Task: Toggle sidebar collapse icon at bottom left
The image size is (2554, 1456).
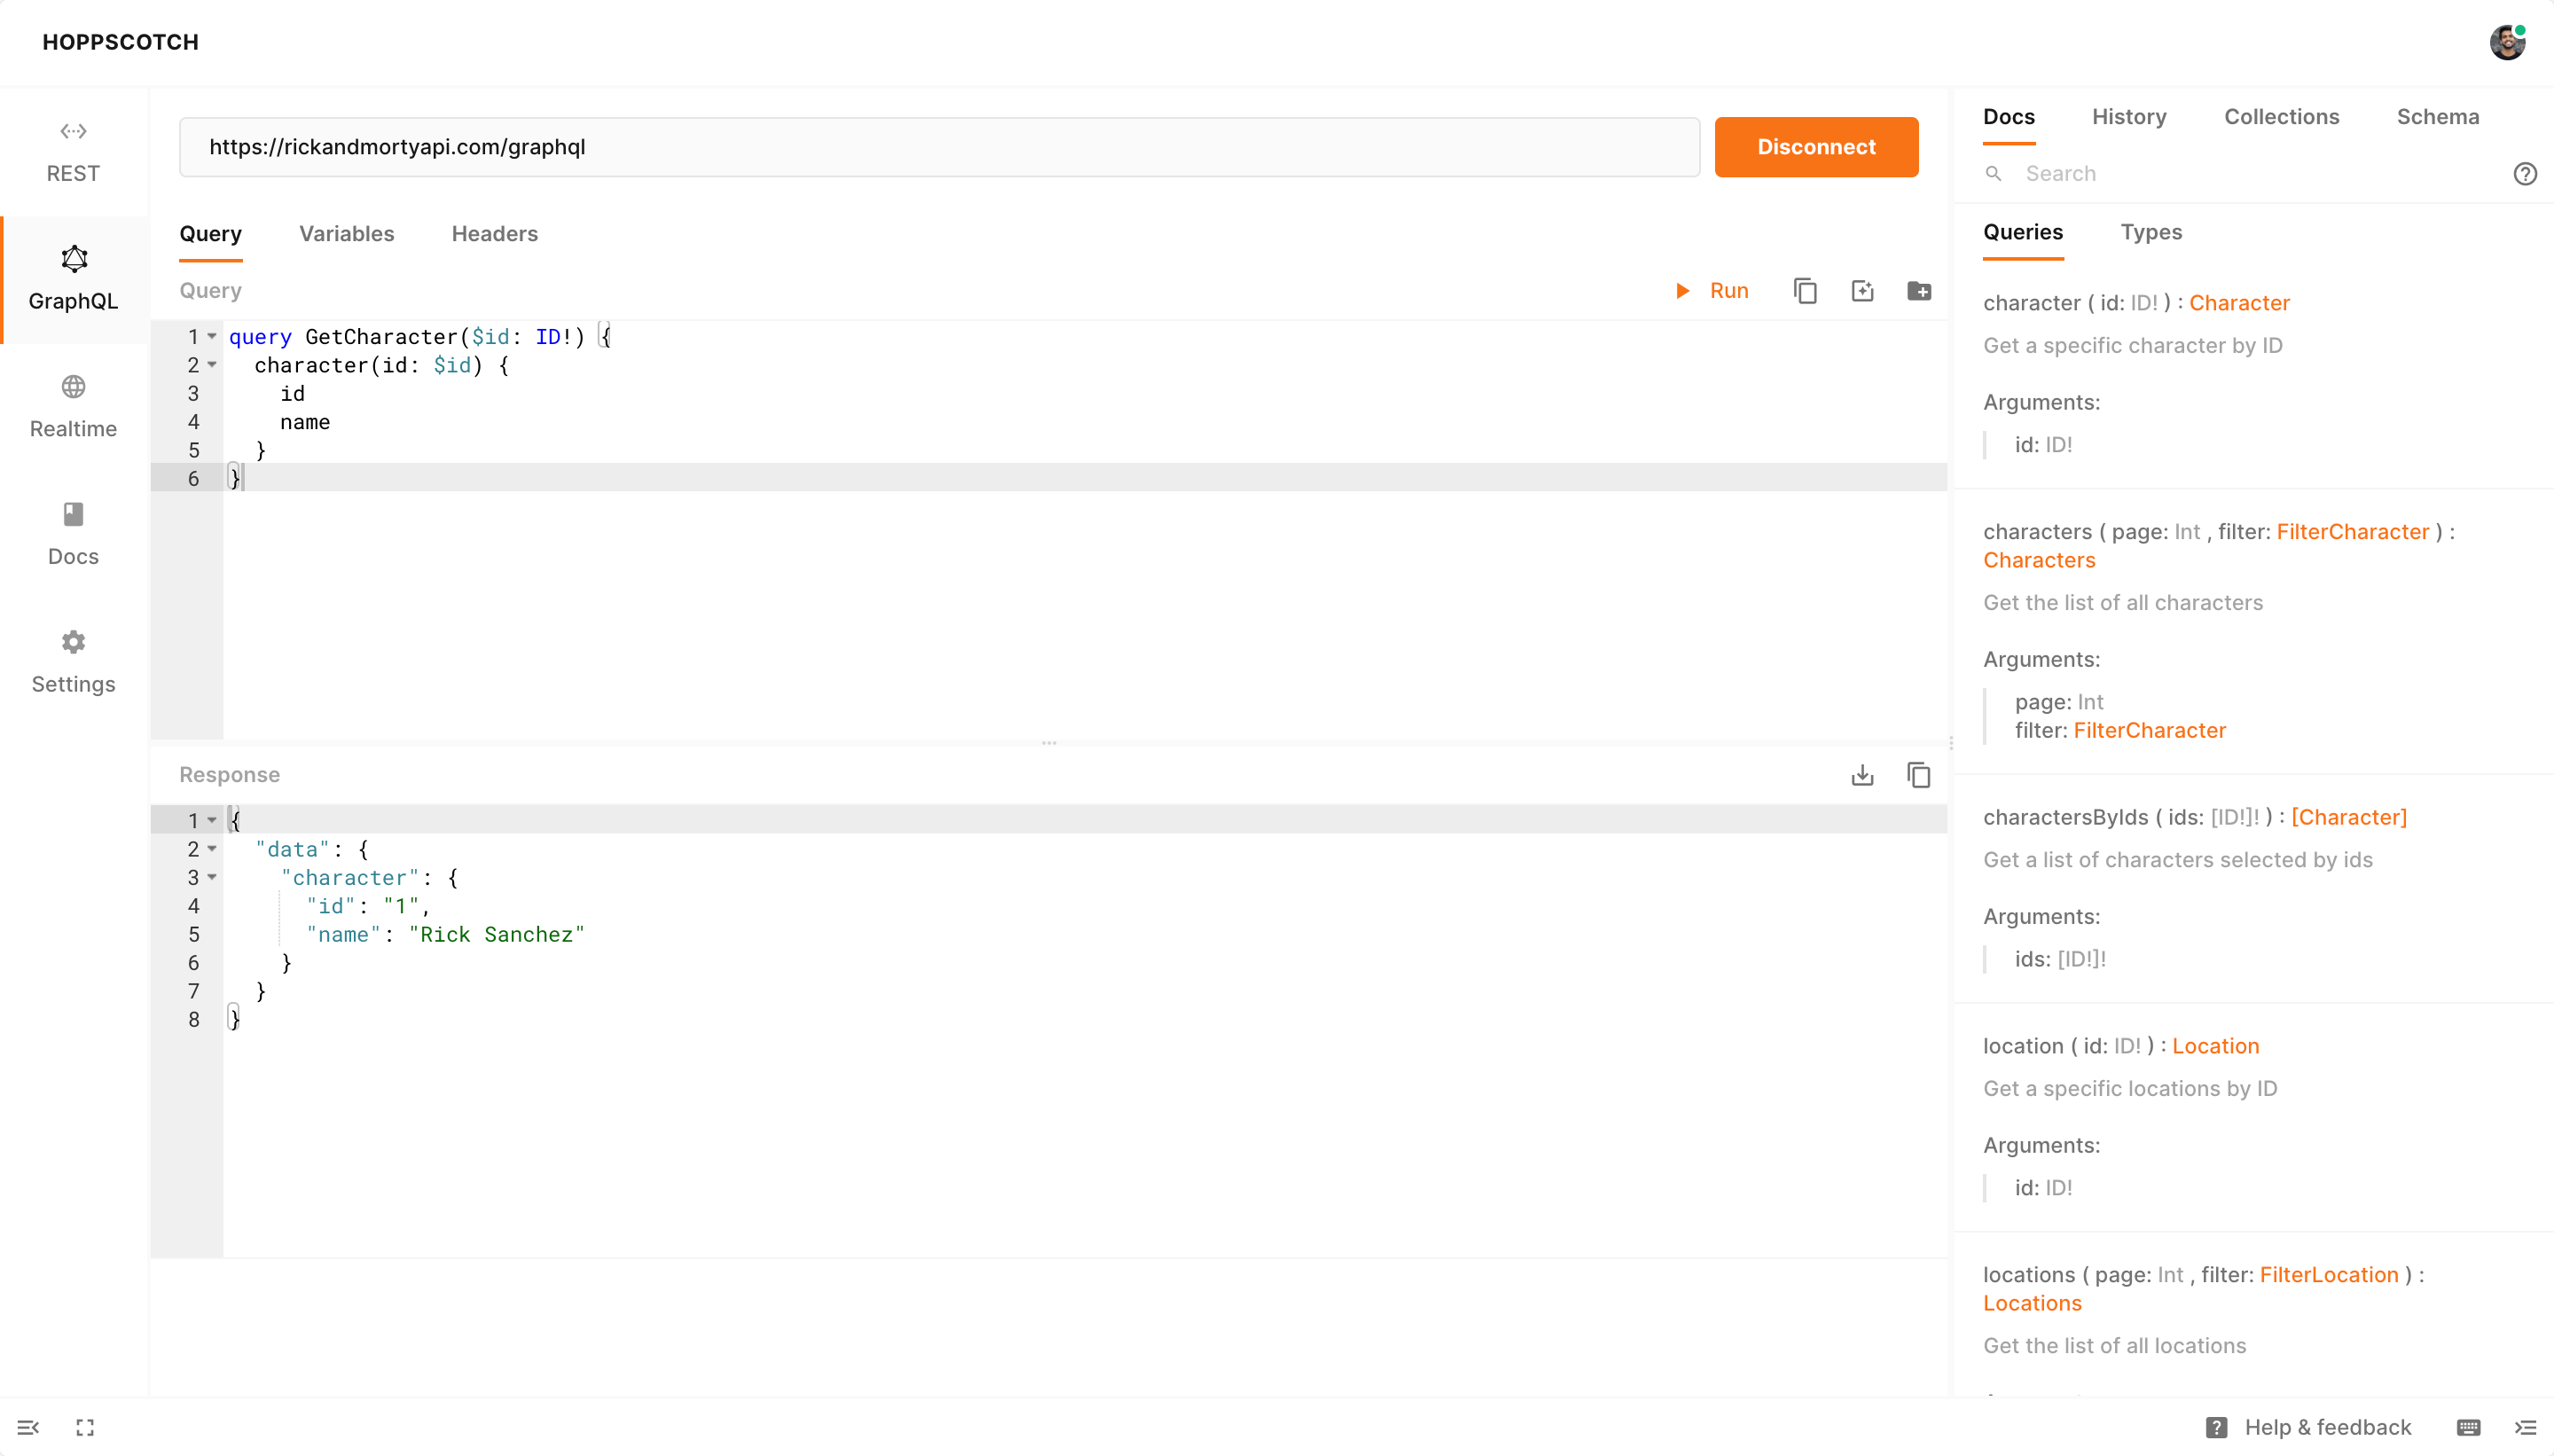Action: click(28, 1427)
